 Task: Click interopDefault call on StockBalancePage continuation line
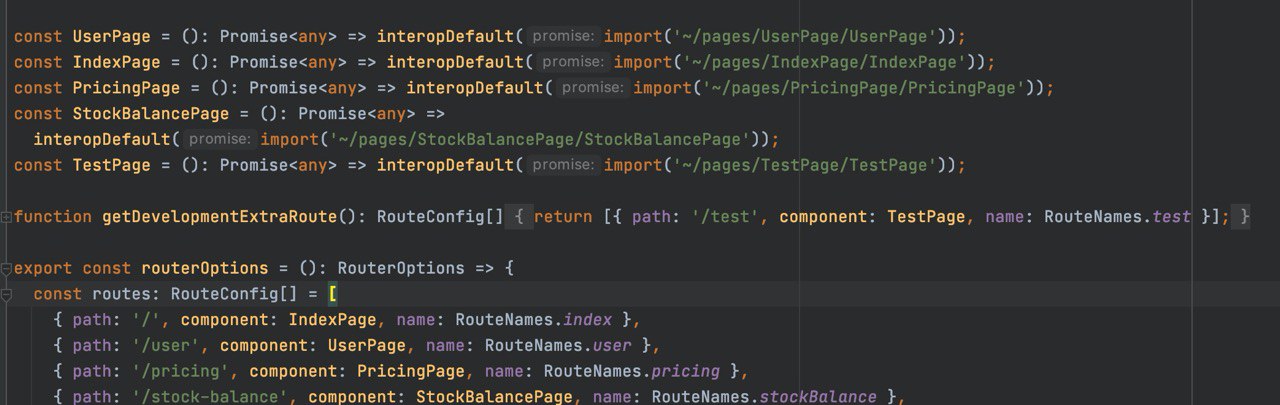point(102,139)
